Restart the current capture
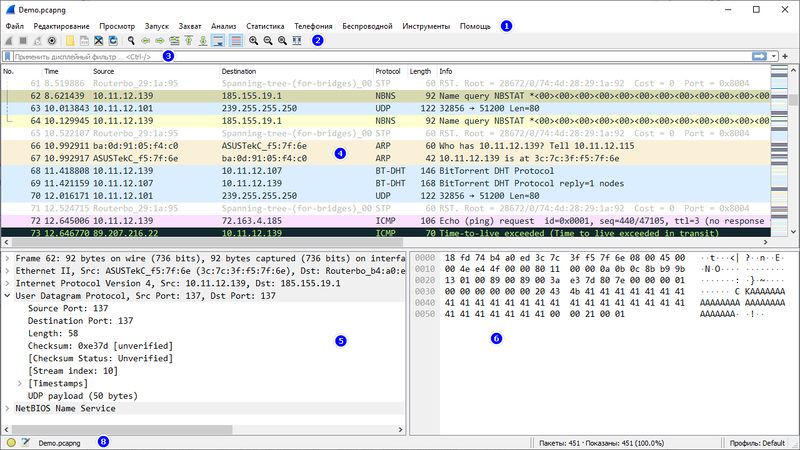800x450 pixels. 37,41
